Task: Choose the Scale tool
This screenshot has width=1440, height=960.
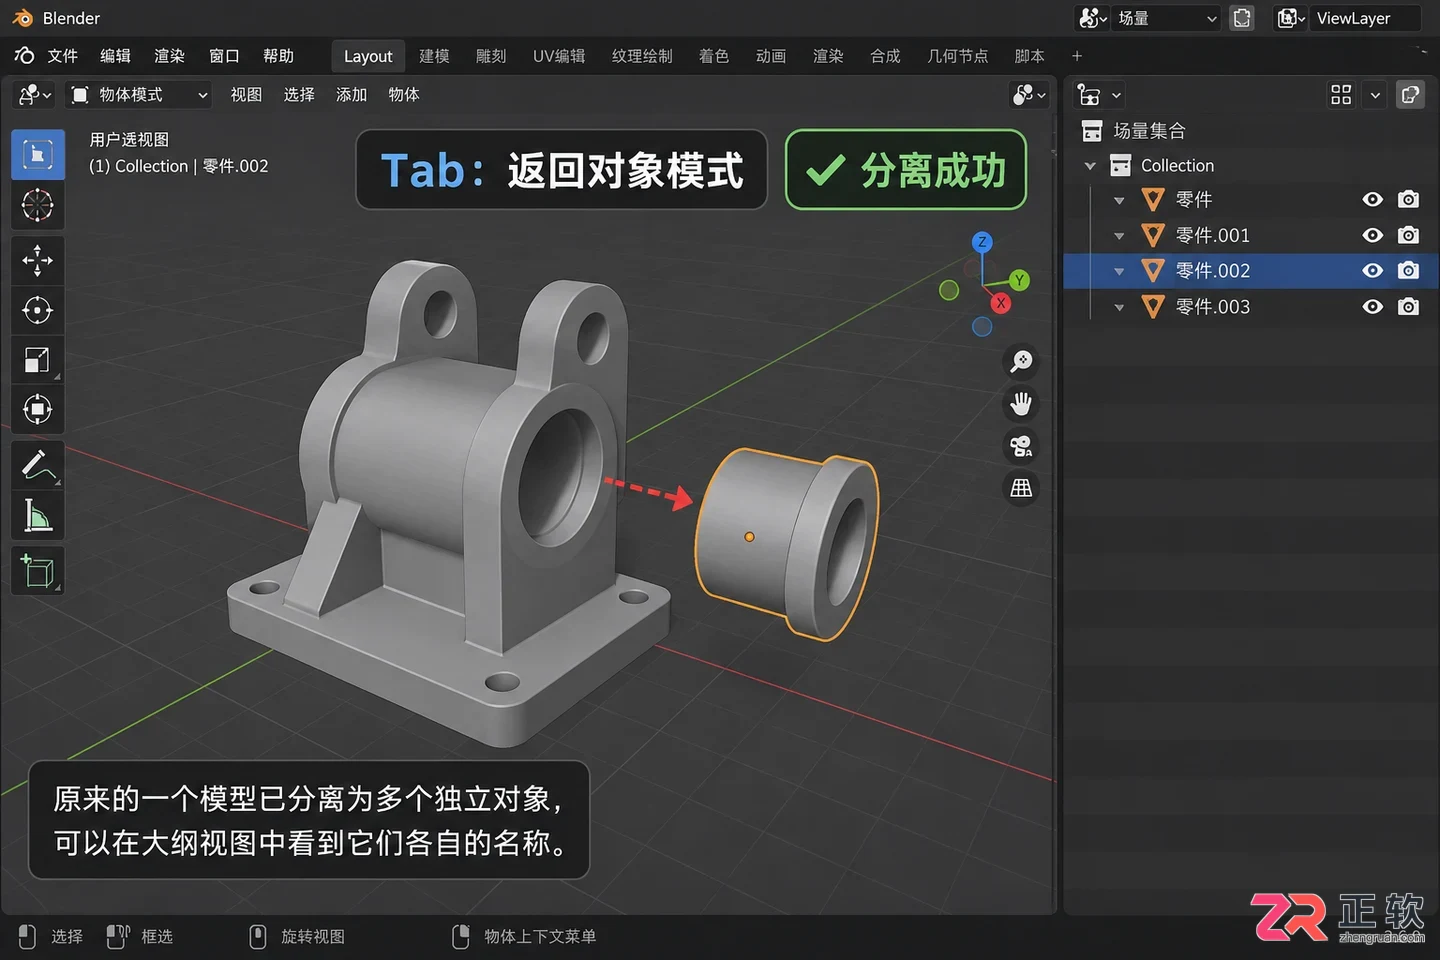Action: [x=38, y=360]
